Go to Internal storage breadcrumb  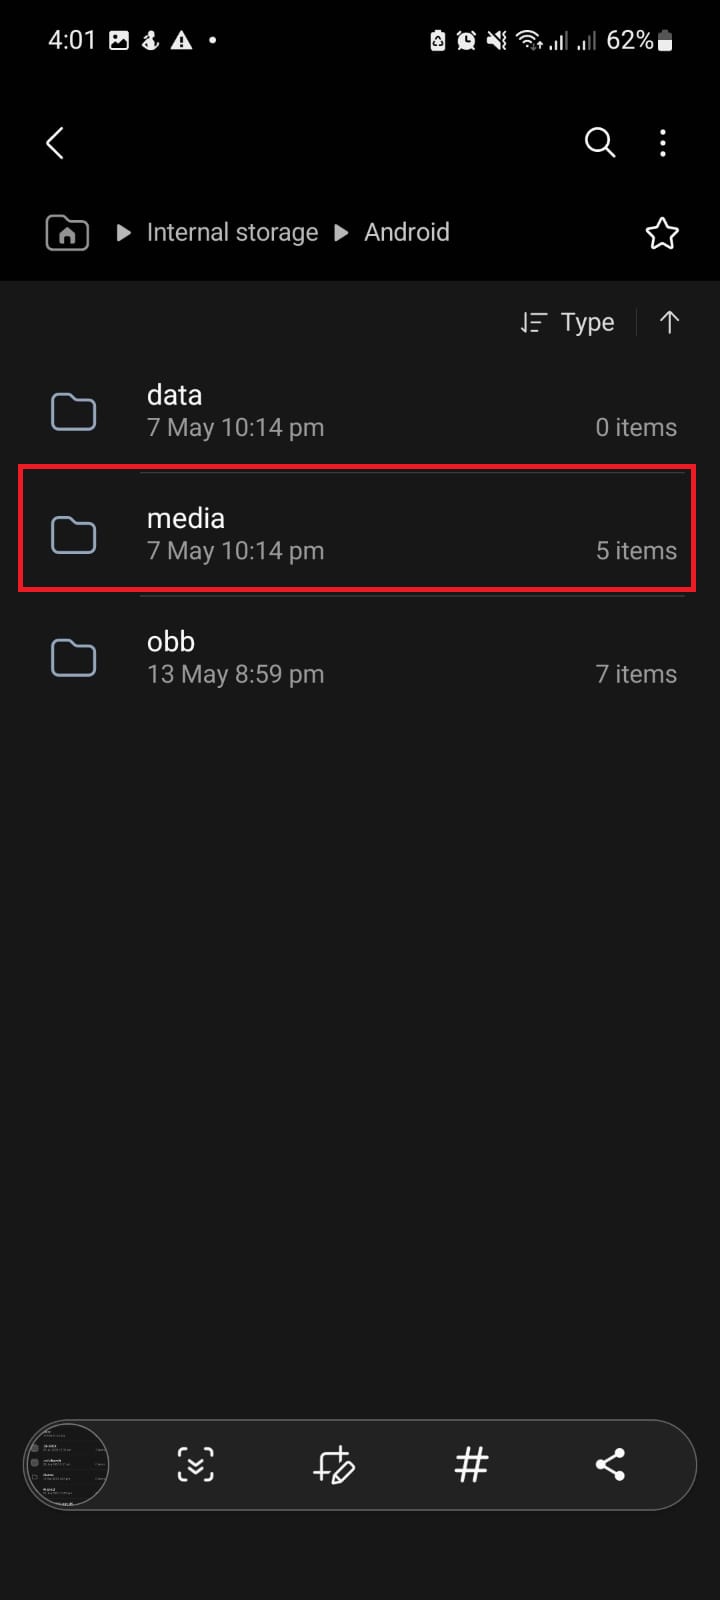tap(232, 232)
